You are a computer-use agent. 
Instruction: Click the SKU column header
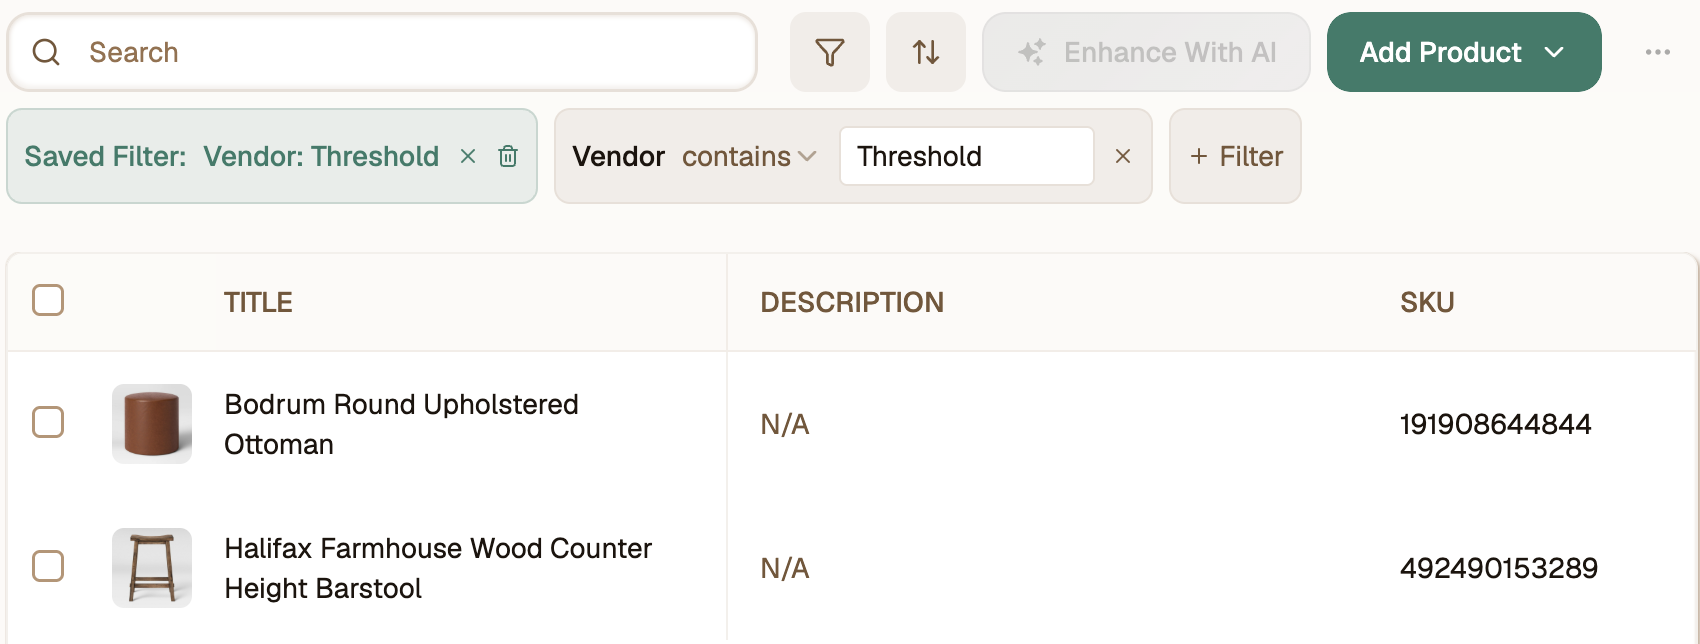[x=1427, y=302]
